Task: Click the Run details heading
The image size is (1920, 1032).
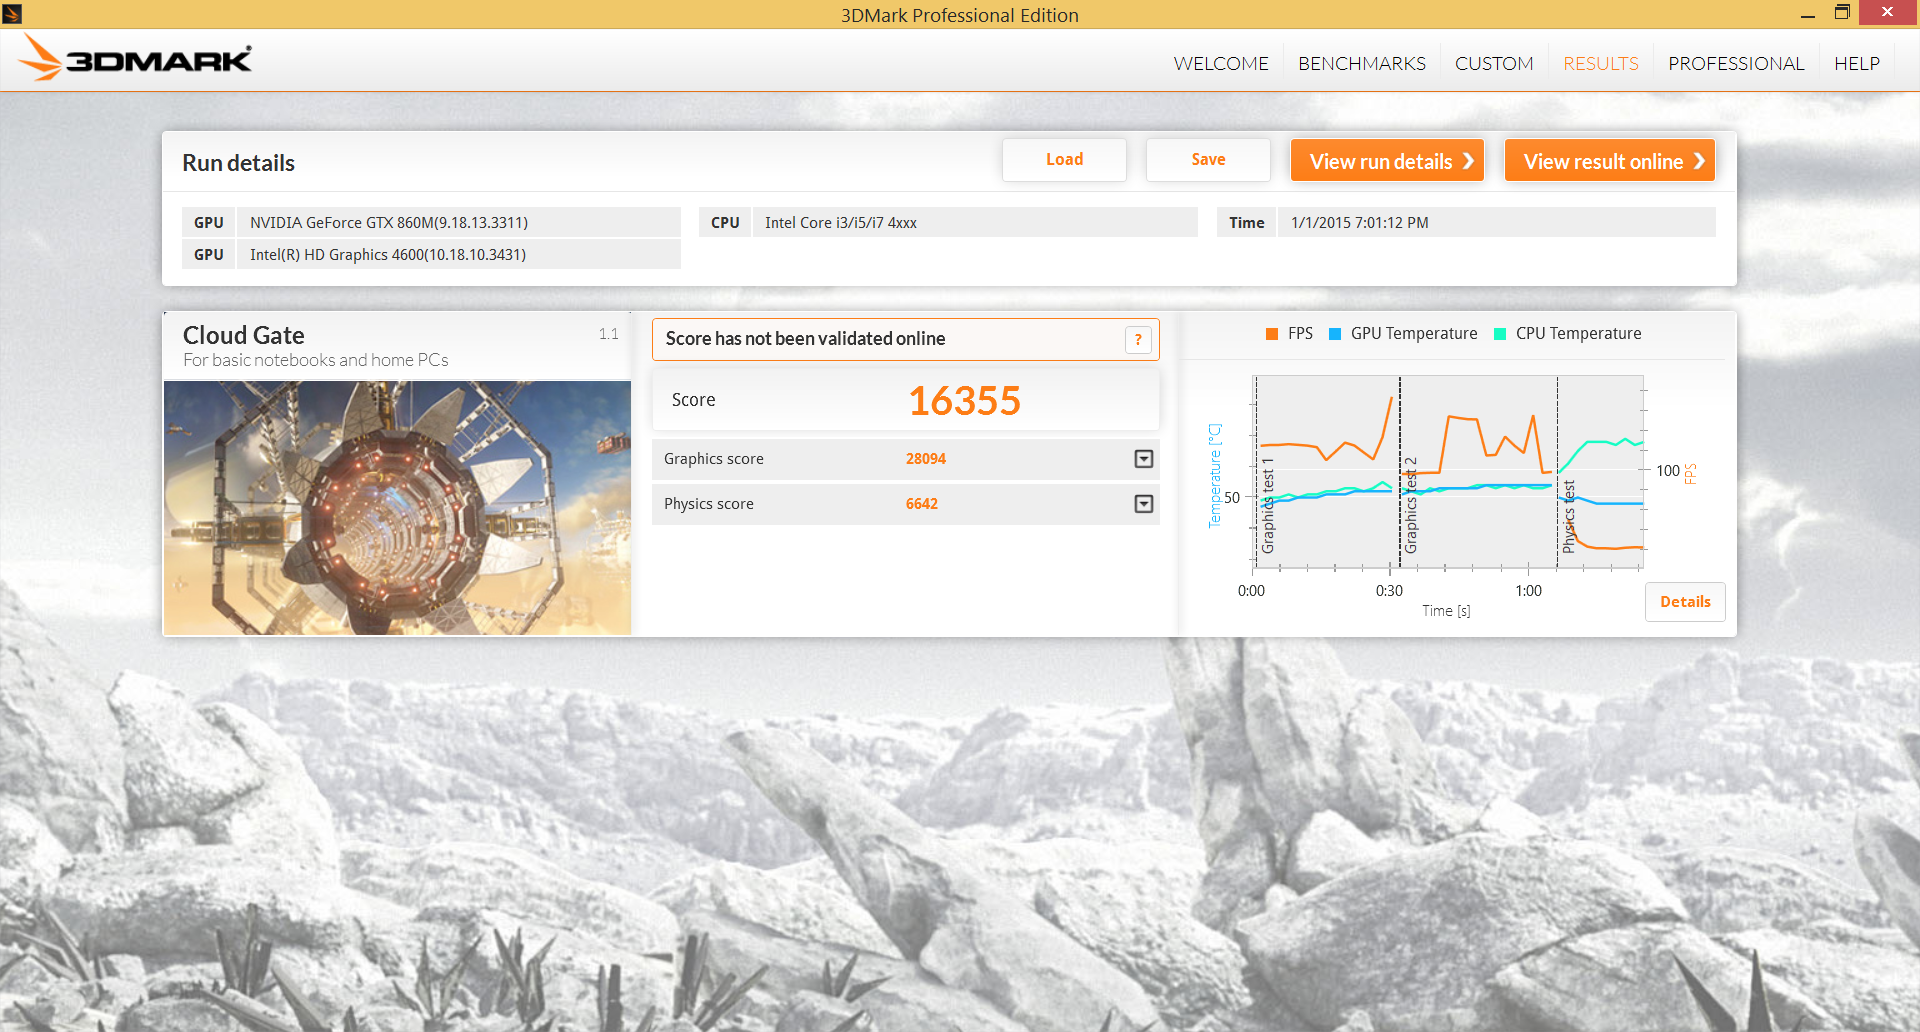Action: [x=238, y=163]
